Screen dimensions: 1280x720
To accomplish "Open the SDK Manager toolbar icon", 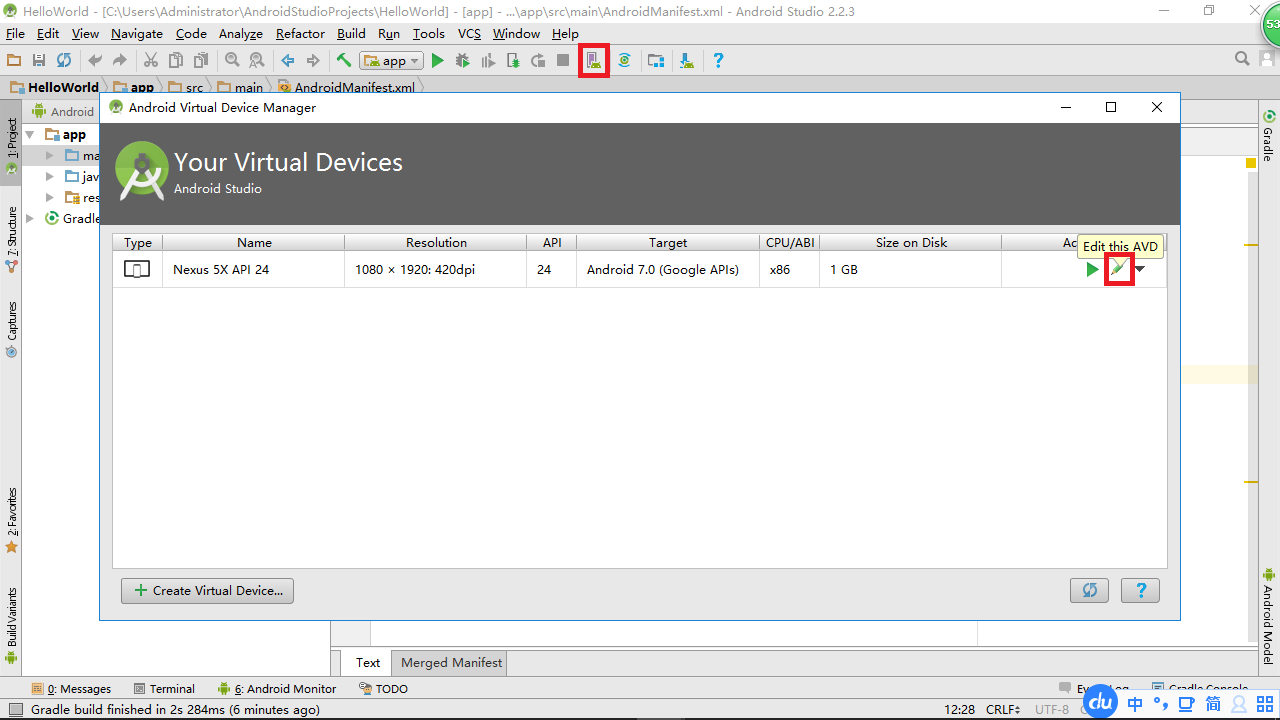I will pyautogui.click(x=687, y=60).
